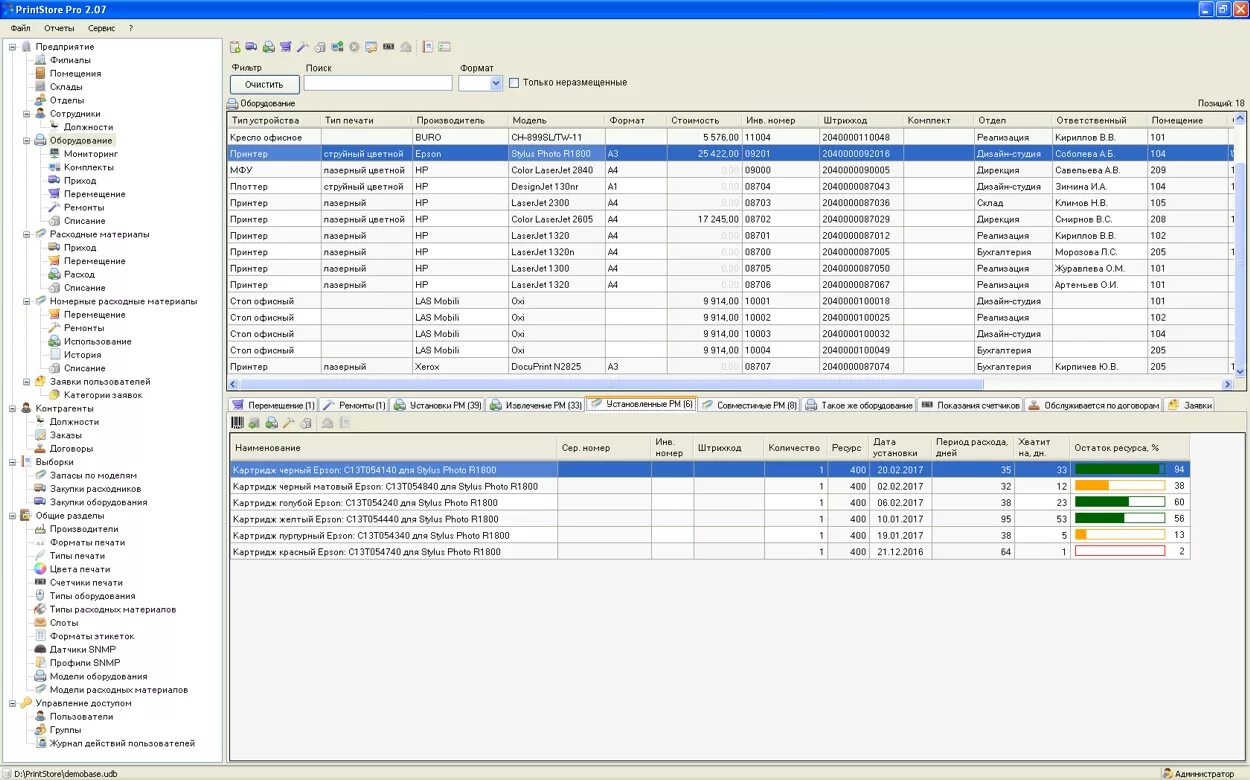Screen dimensions: 1250x780
Task: Select the DocuPrint N2825 Xerox row
Action: 730,367
